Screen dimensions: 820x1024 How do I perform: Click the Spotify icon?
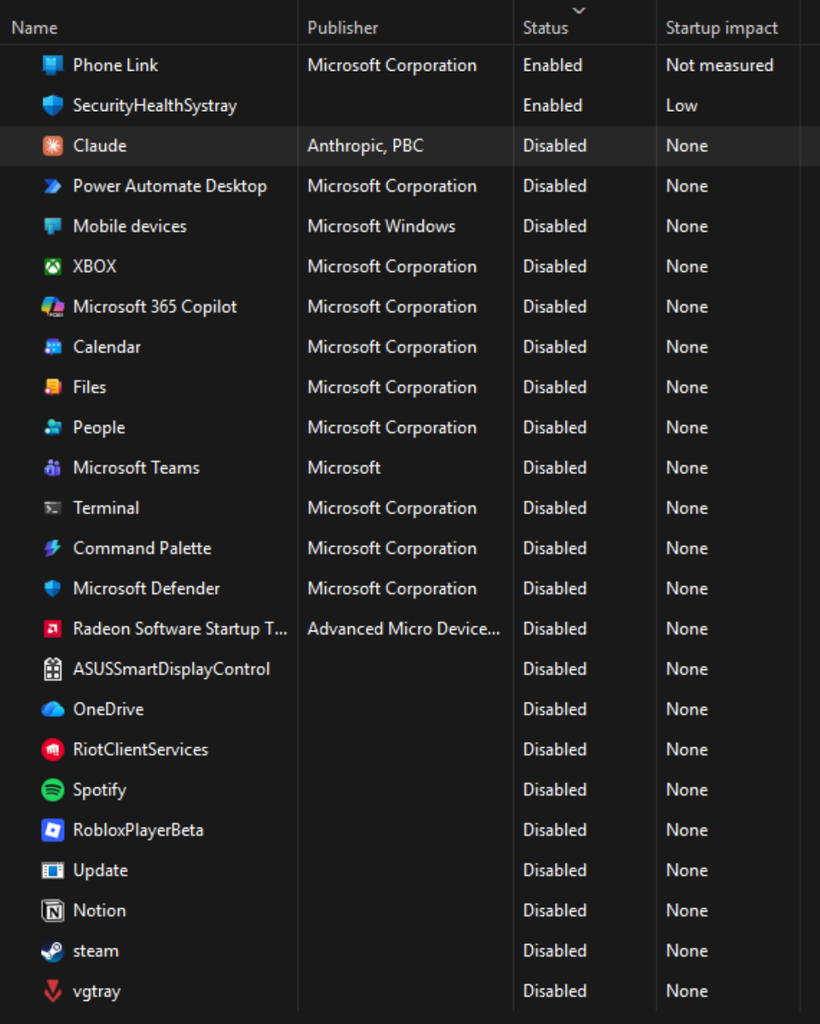[53, 790]
